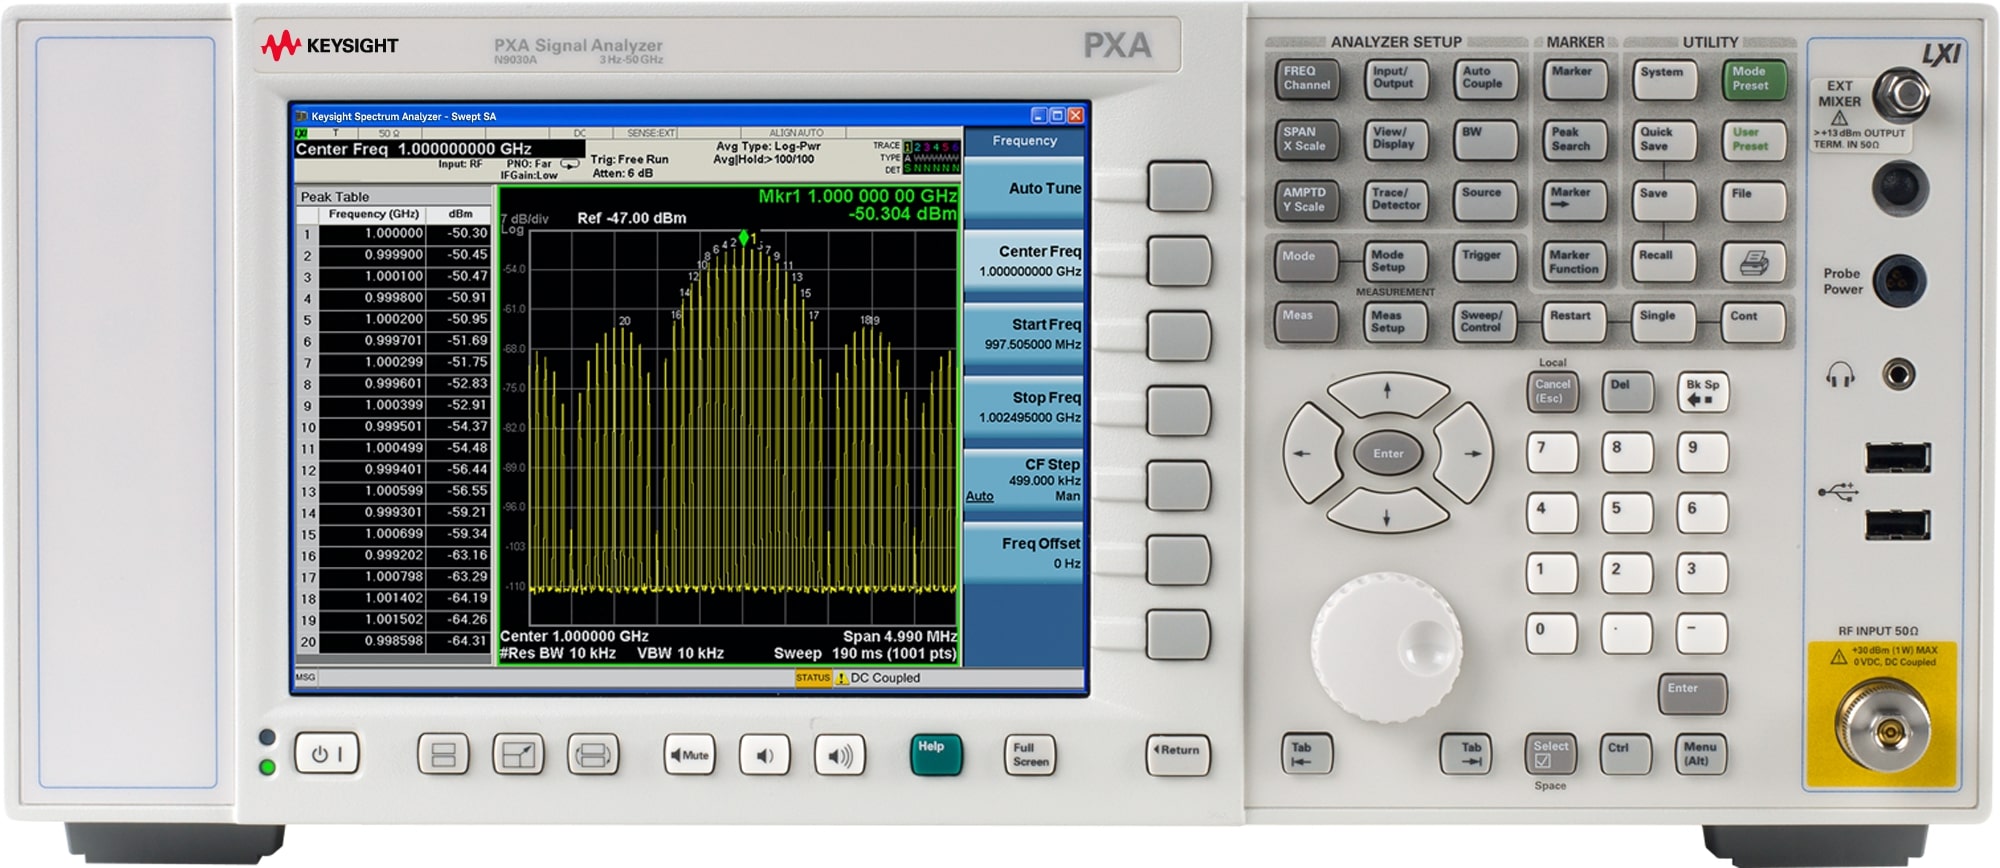Image resolution: width=2000 pixels, height=868 pixels.
Task: Click the next-window selection button
Action: tap(593, 755)
